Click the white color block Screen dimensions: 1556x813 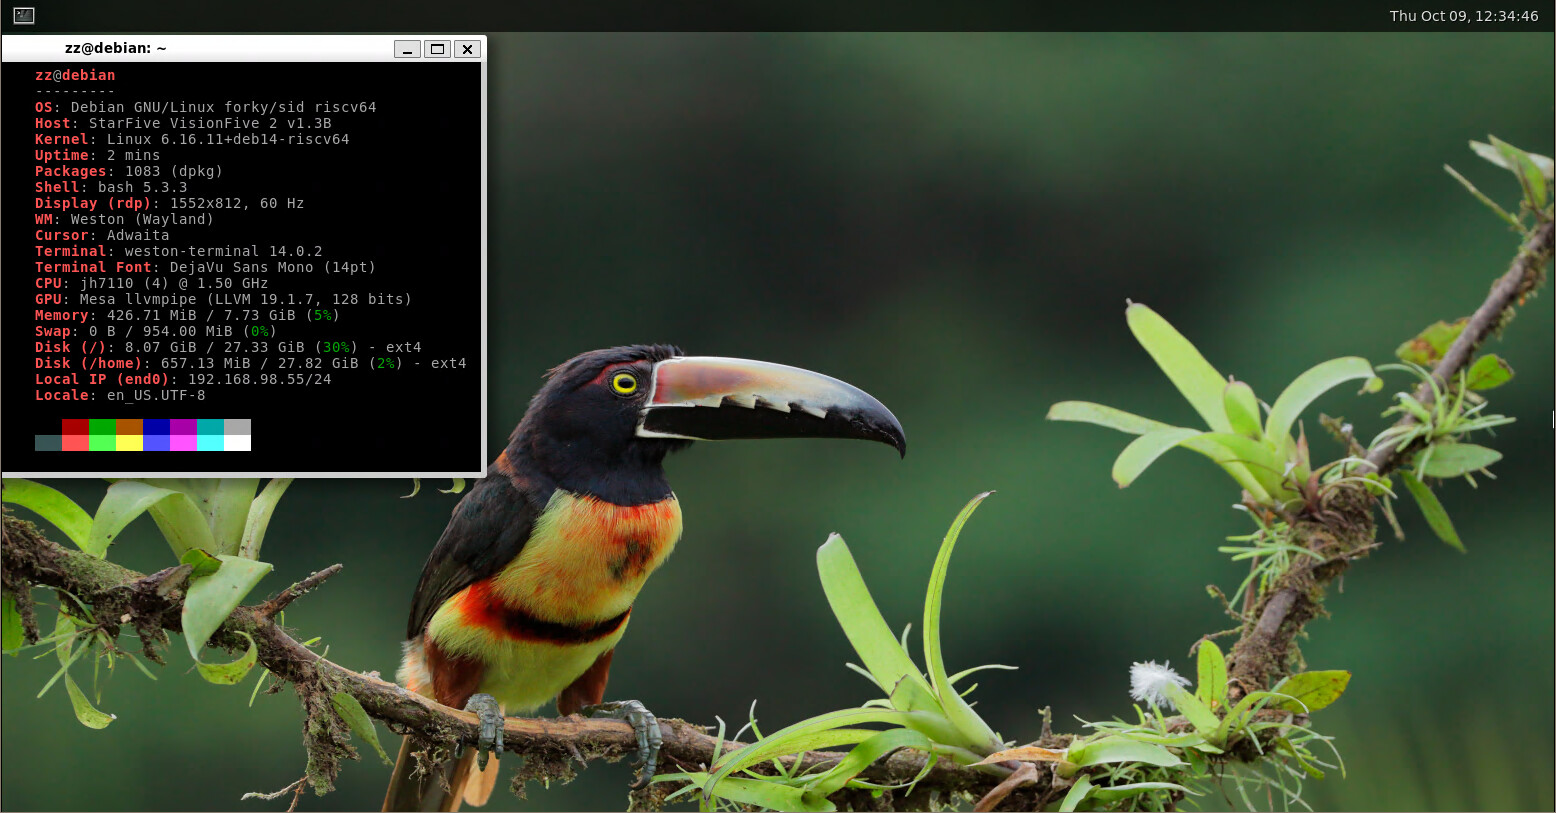[237, 443]
